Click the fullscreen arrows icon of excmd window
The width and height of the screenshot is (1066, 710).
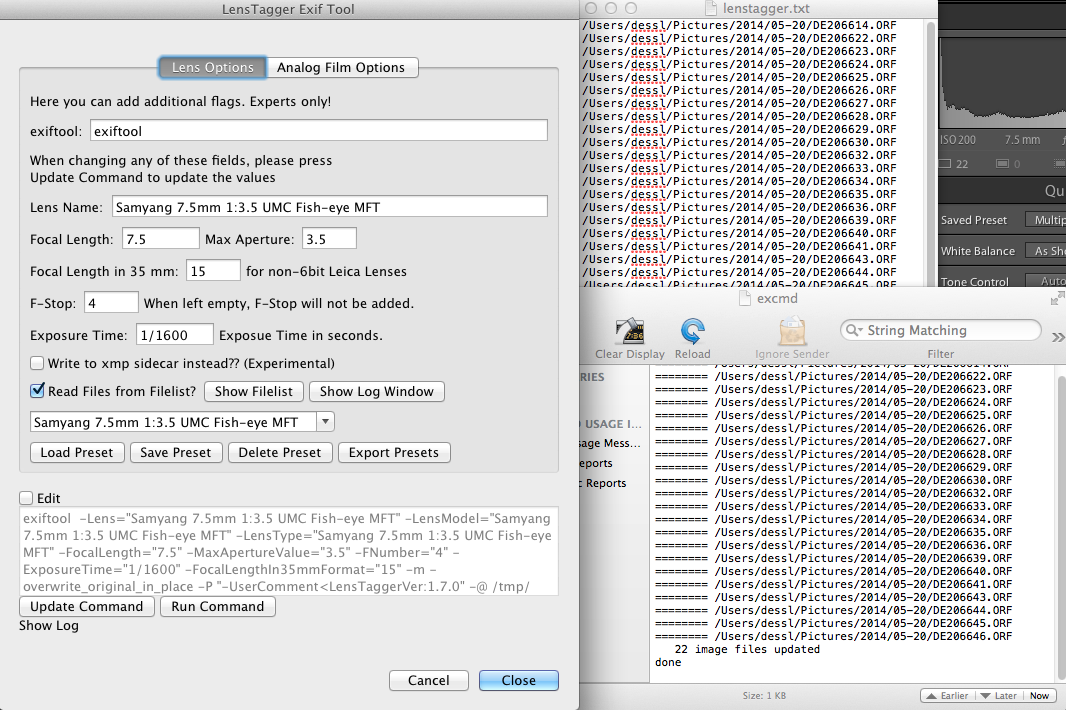coord(1057,298)
